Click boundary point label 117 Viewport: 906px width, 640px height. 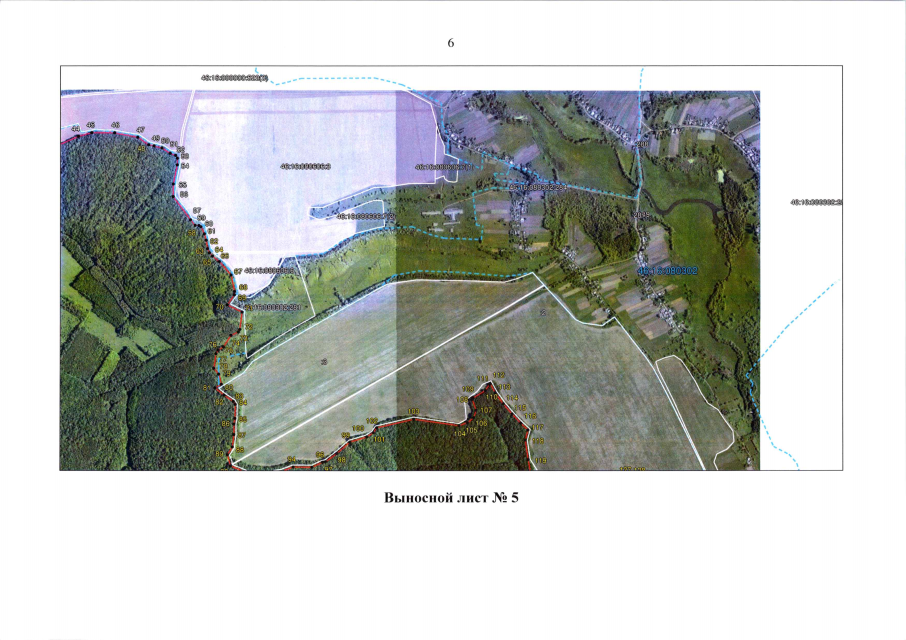pos(537,427)
